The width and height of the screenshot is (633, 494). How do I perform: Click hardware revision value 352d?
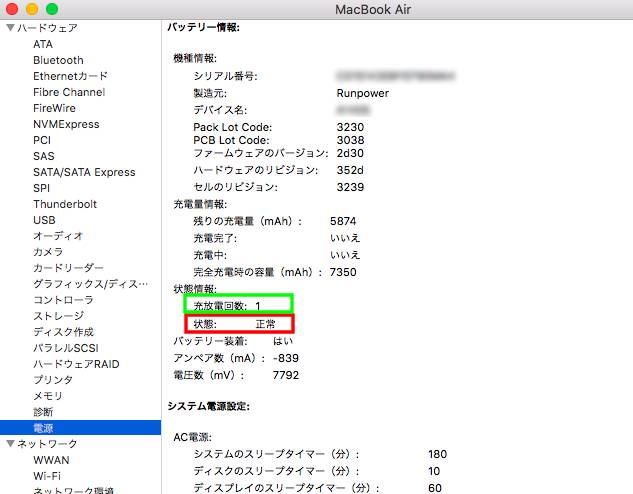coord(350,170)
